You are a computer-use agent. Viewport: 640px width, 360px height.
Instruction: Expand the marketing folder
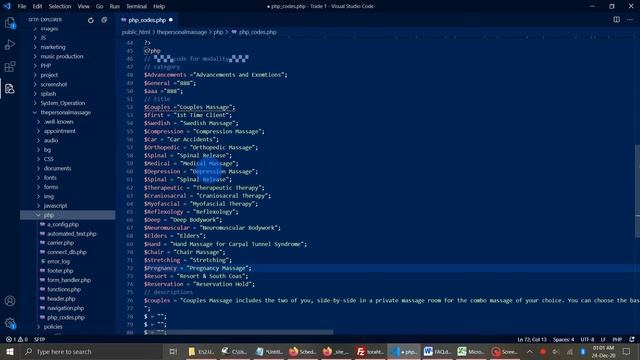click(x=53, y=47)
